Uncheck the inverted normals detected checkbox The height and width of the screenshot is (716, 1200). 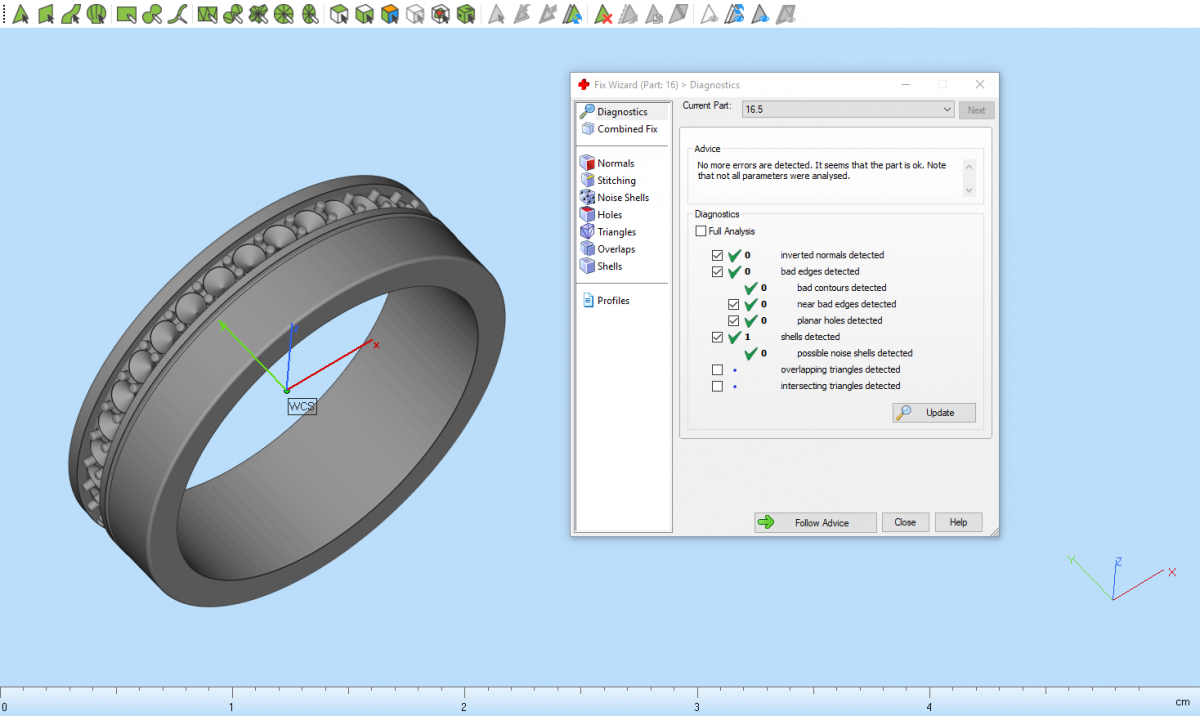point(717,255)
